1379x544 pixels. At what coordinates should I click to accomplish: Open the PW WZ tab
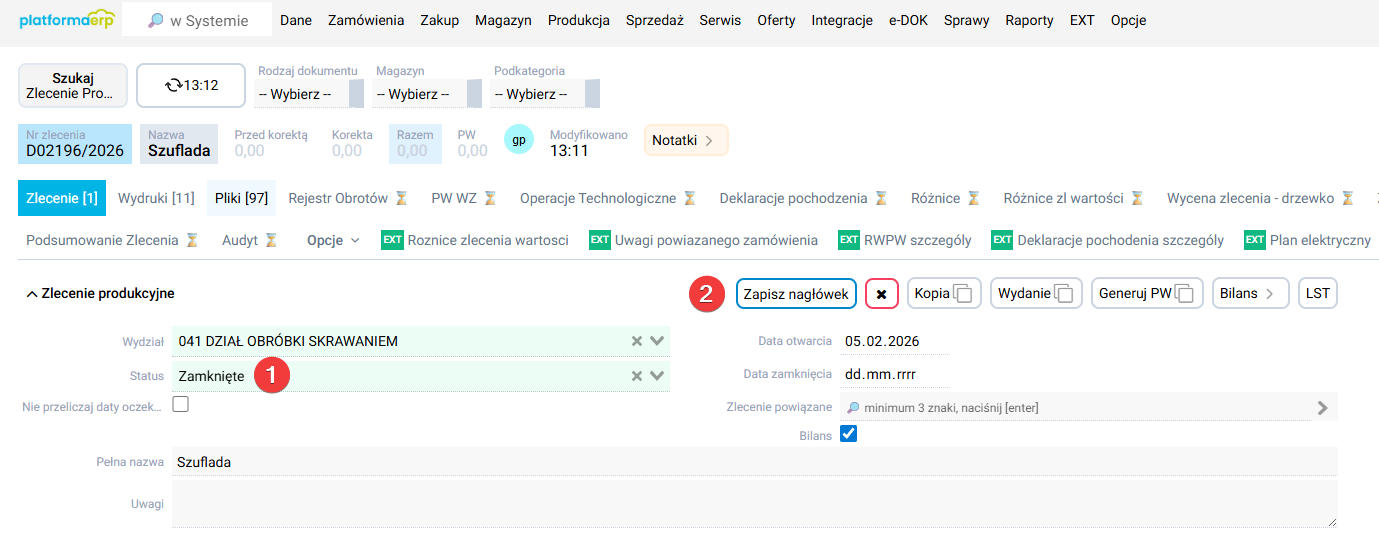(x=464, y=198)
